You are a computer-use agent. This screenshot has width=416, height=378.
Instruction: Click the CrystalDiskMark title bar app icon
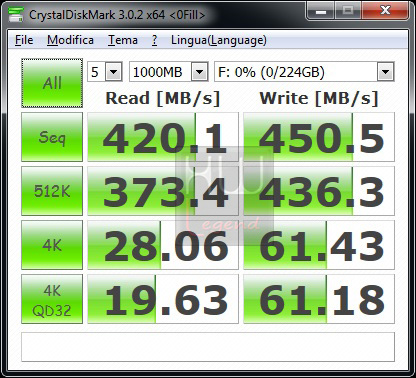coord(16,14)
